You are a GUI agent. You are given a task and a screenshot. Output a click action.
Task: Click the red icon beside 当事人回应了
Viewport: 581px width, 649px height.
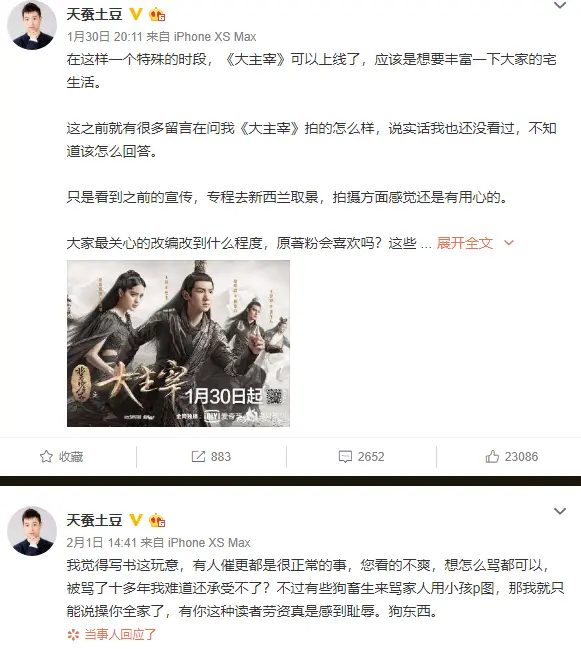coord(73,635)
